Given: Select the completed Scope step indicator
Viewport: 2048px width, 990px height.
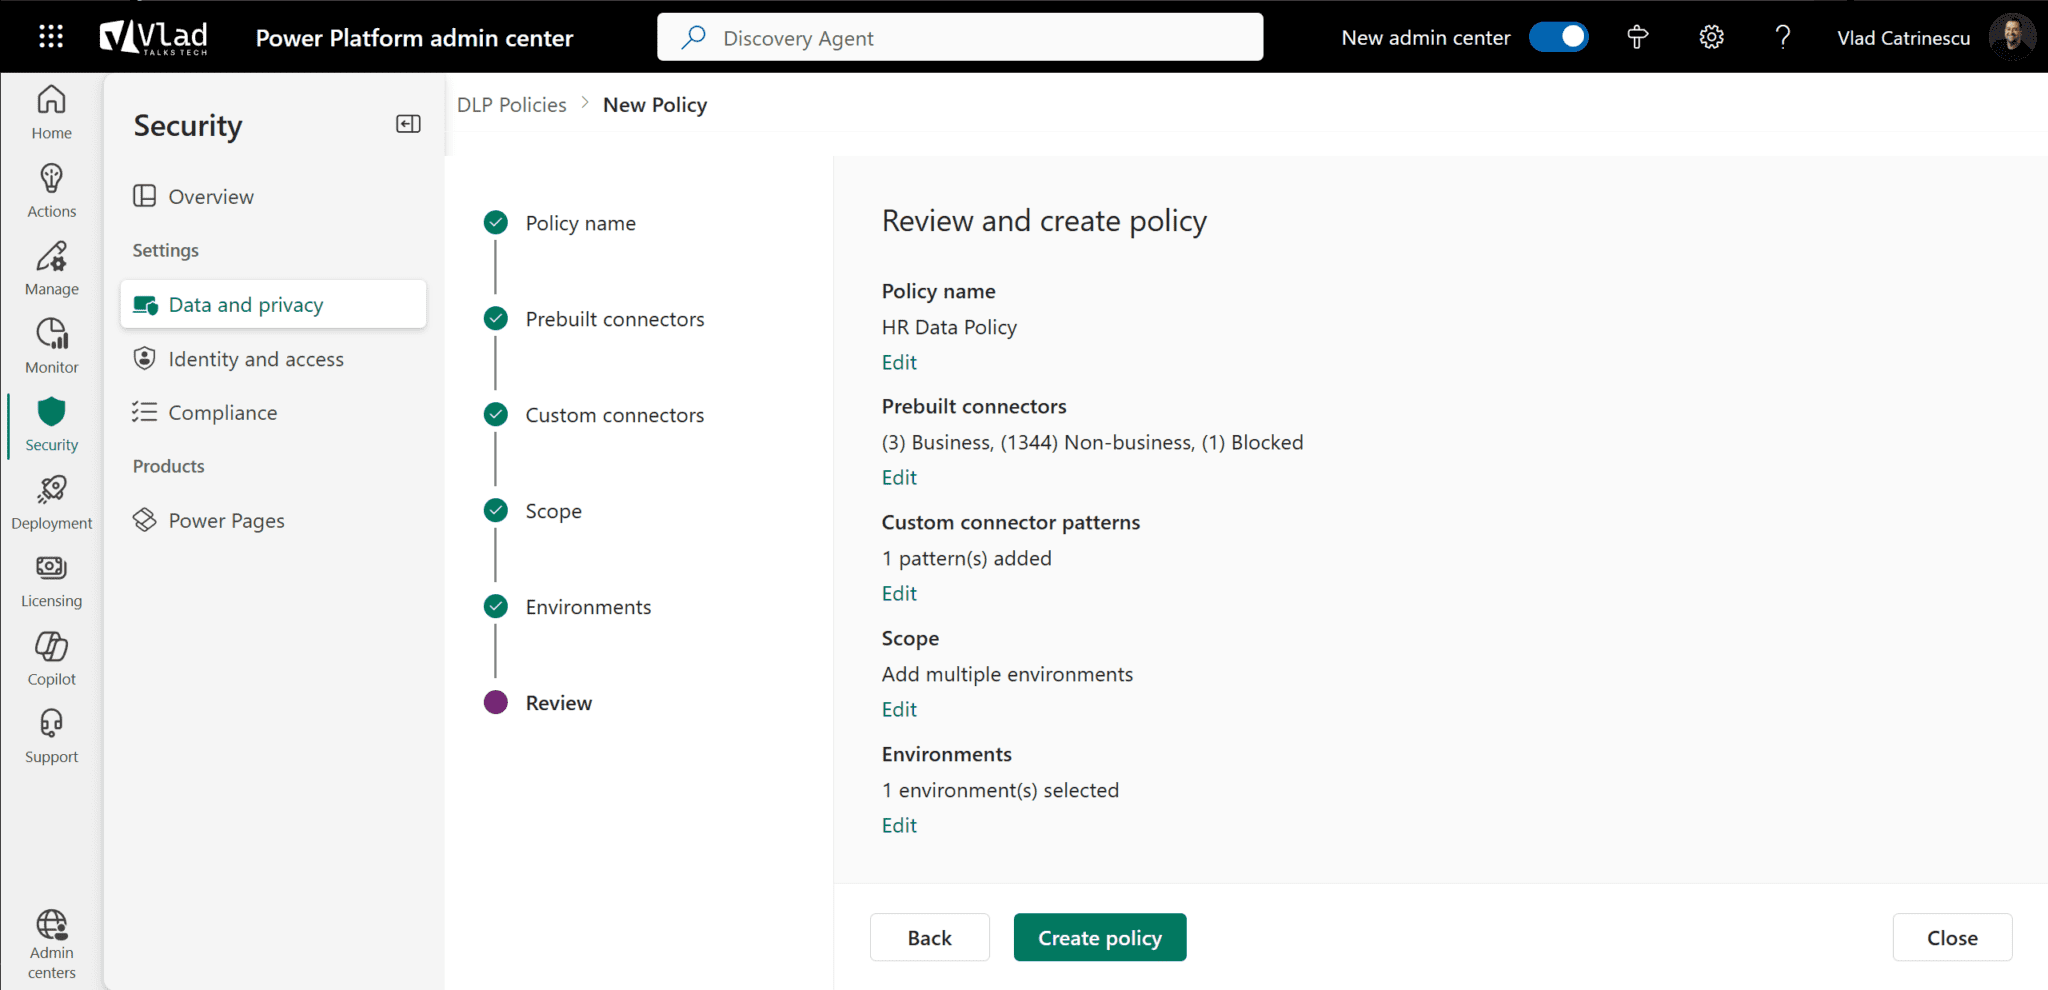Looking at the screenshot, I should coord(495,510).
